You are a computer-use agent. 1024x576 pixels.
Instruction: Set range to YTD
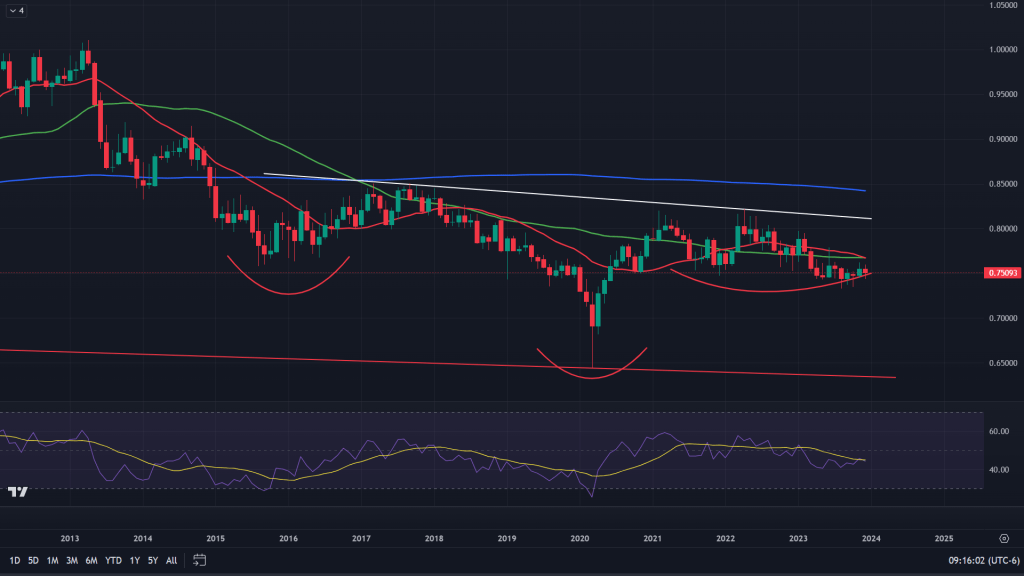click(x=113, y=560)
